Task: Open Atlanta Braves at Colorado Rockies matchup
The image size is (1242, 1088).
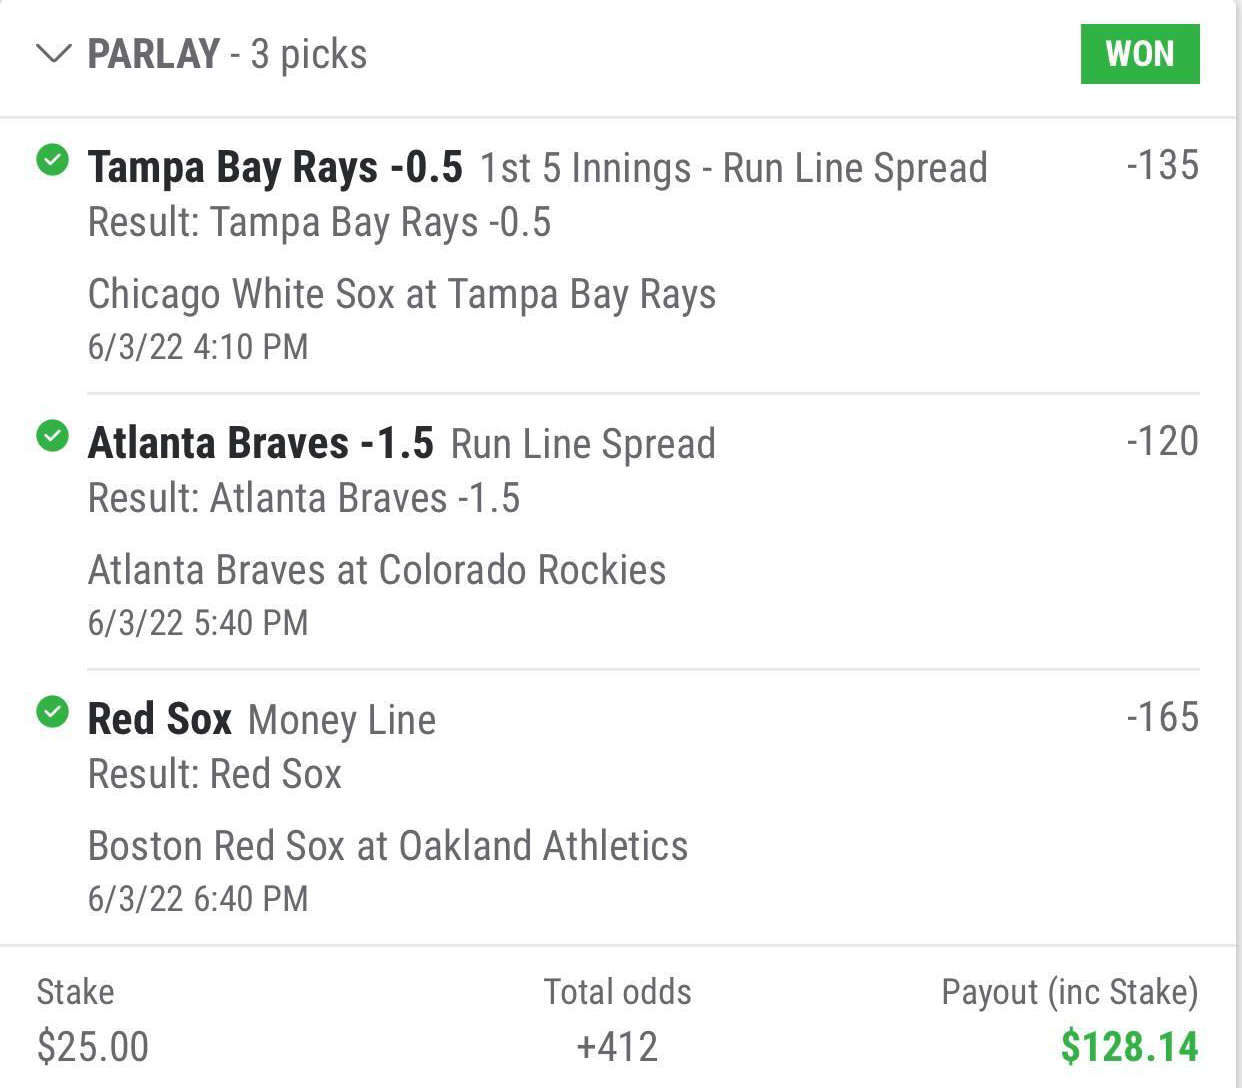Action: 377,570
